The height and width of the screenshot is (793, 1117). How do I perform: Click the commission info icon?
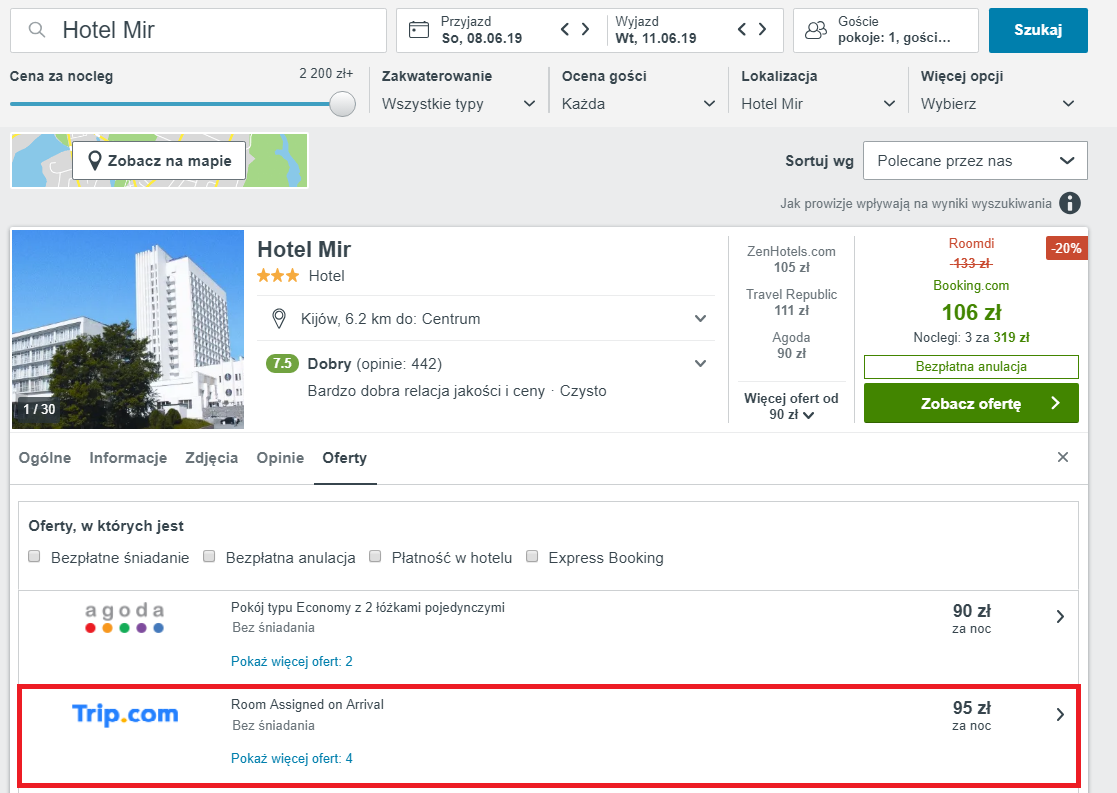click(1069, 203)
